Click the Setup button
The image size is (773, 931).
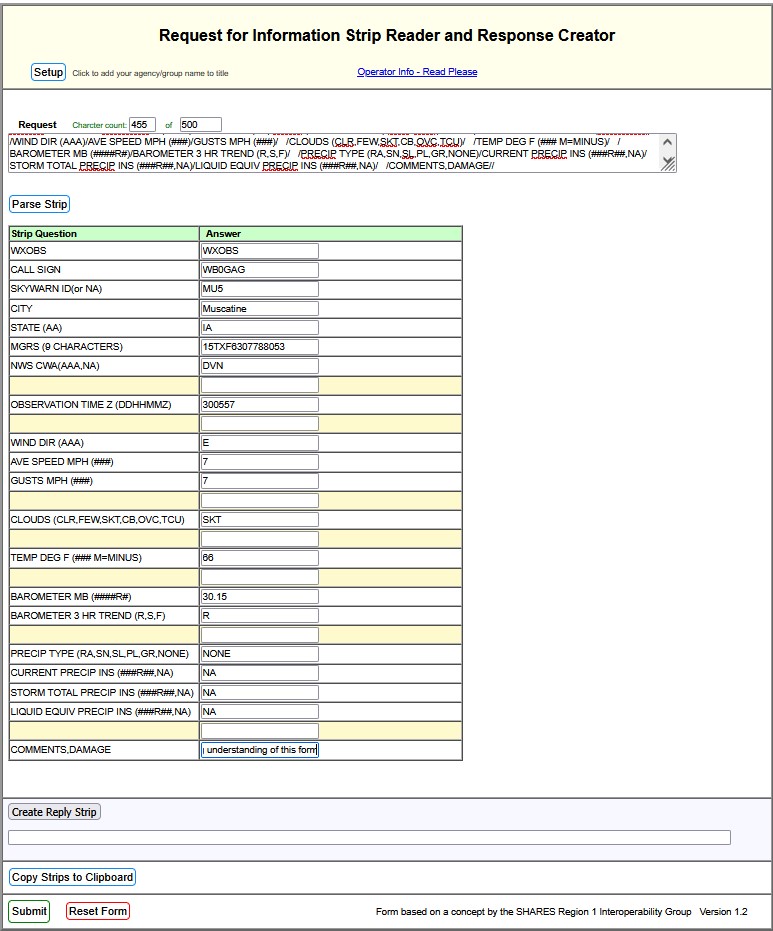48,72
